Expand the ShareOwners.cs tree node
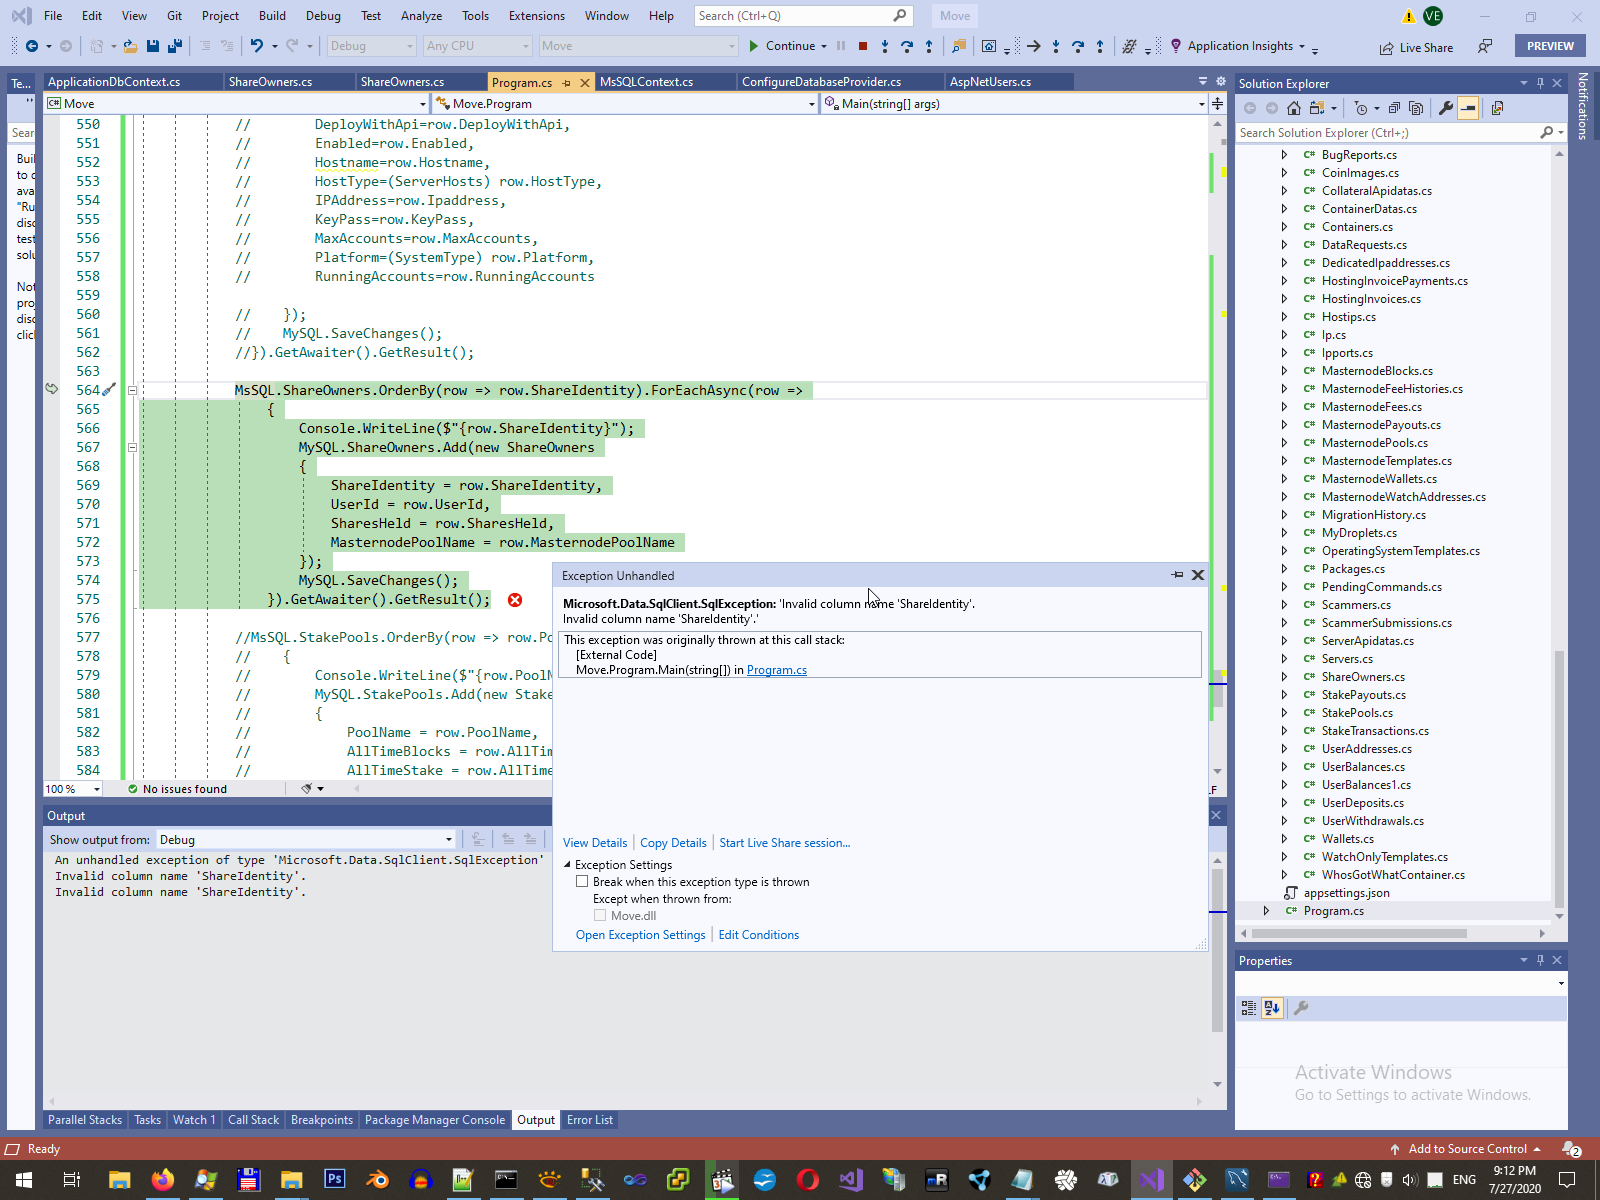 click(1285, 677)
